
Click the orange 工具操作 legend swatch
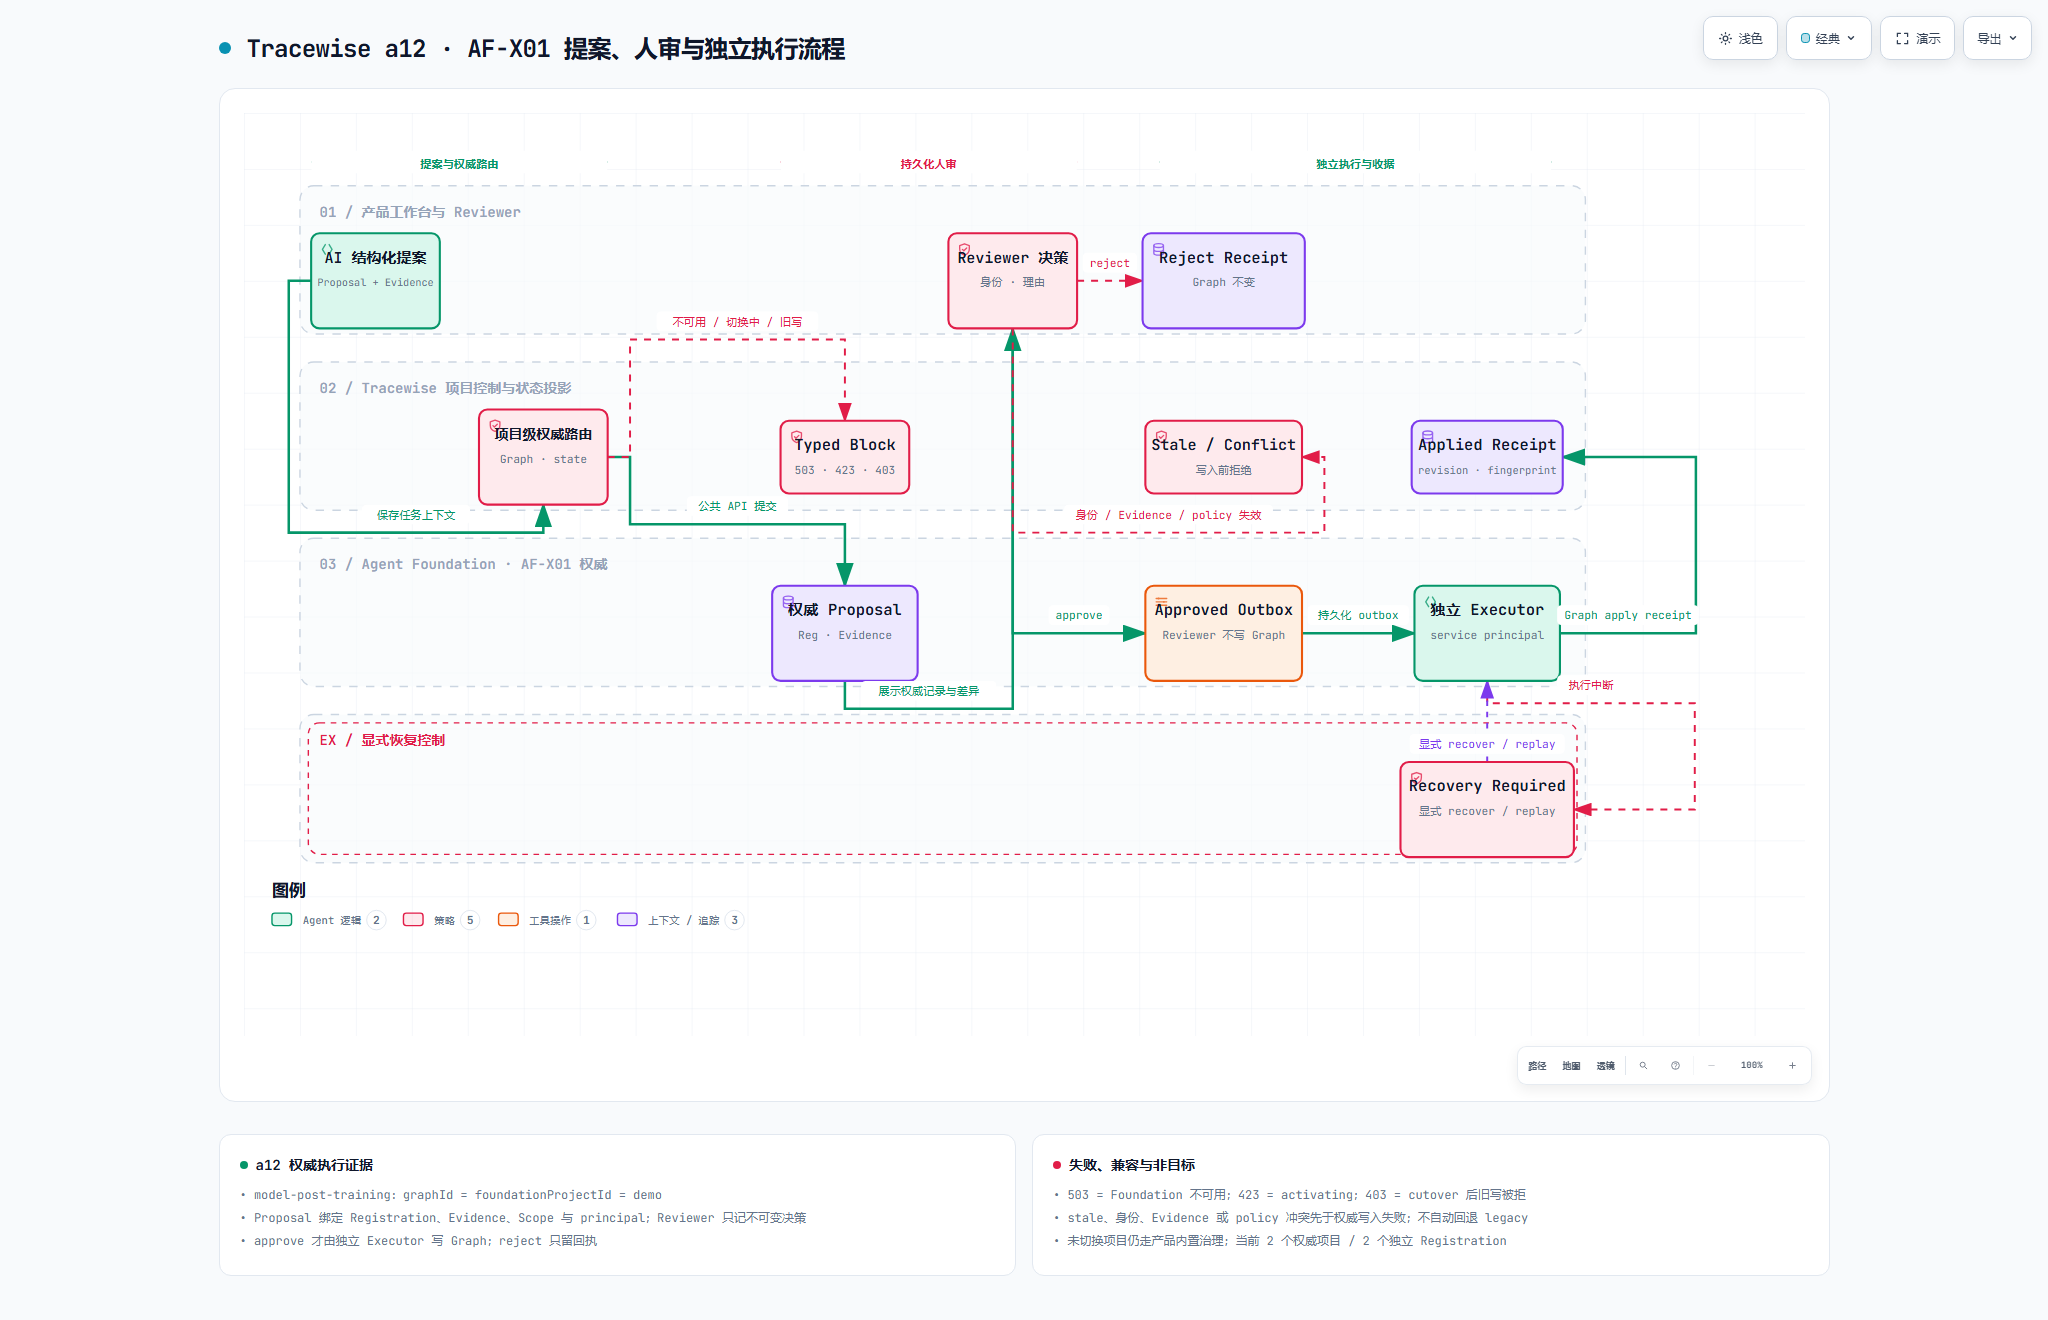pos(508,920)
